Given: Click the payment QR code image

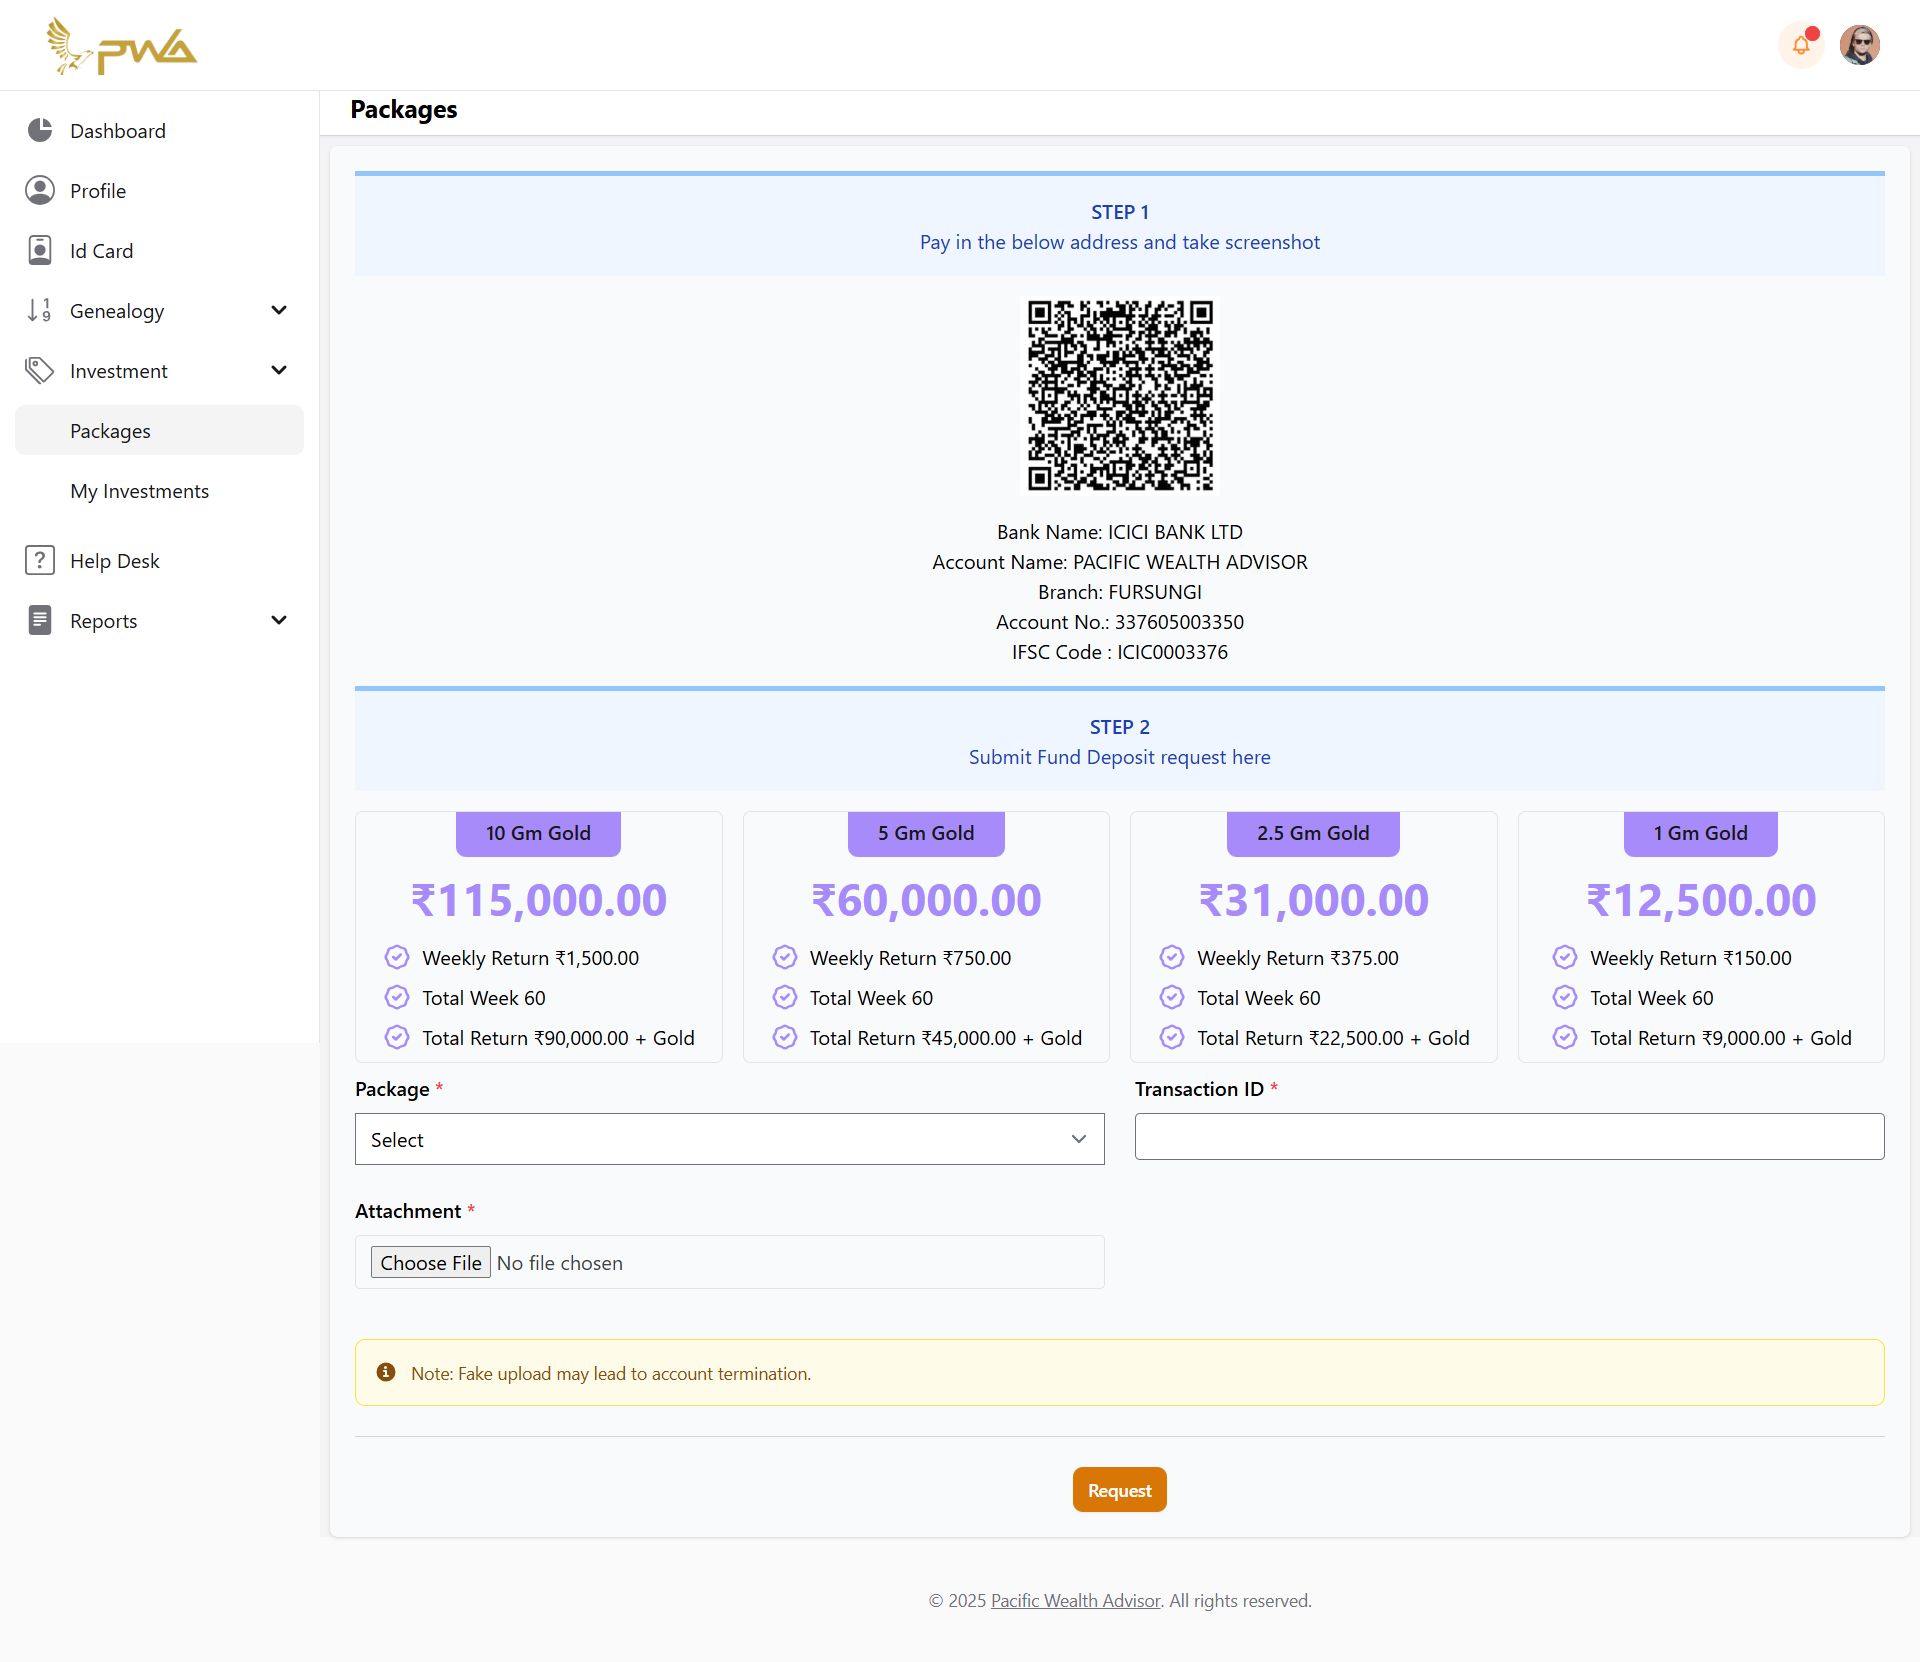Looking at the screenshot, I should point(1120,395).
